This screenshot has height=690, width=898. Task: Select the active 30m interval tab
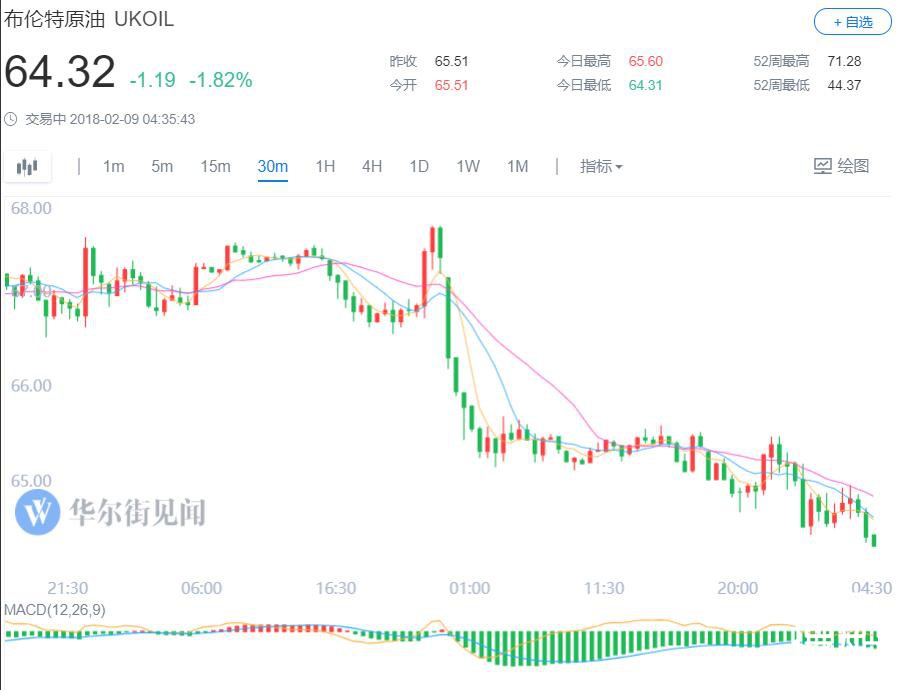point(273,167)
